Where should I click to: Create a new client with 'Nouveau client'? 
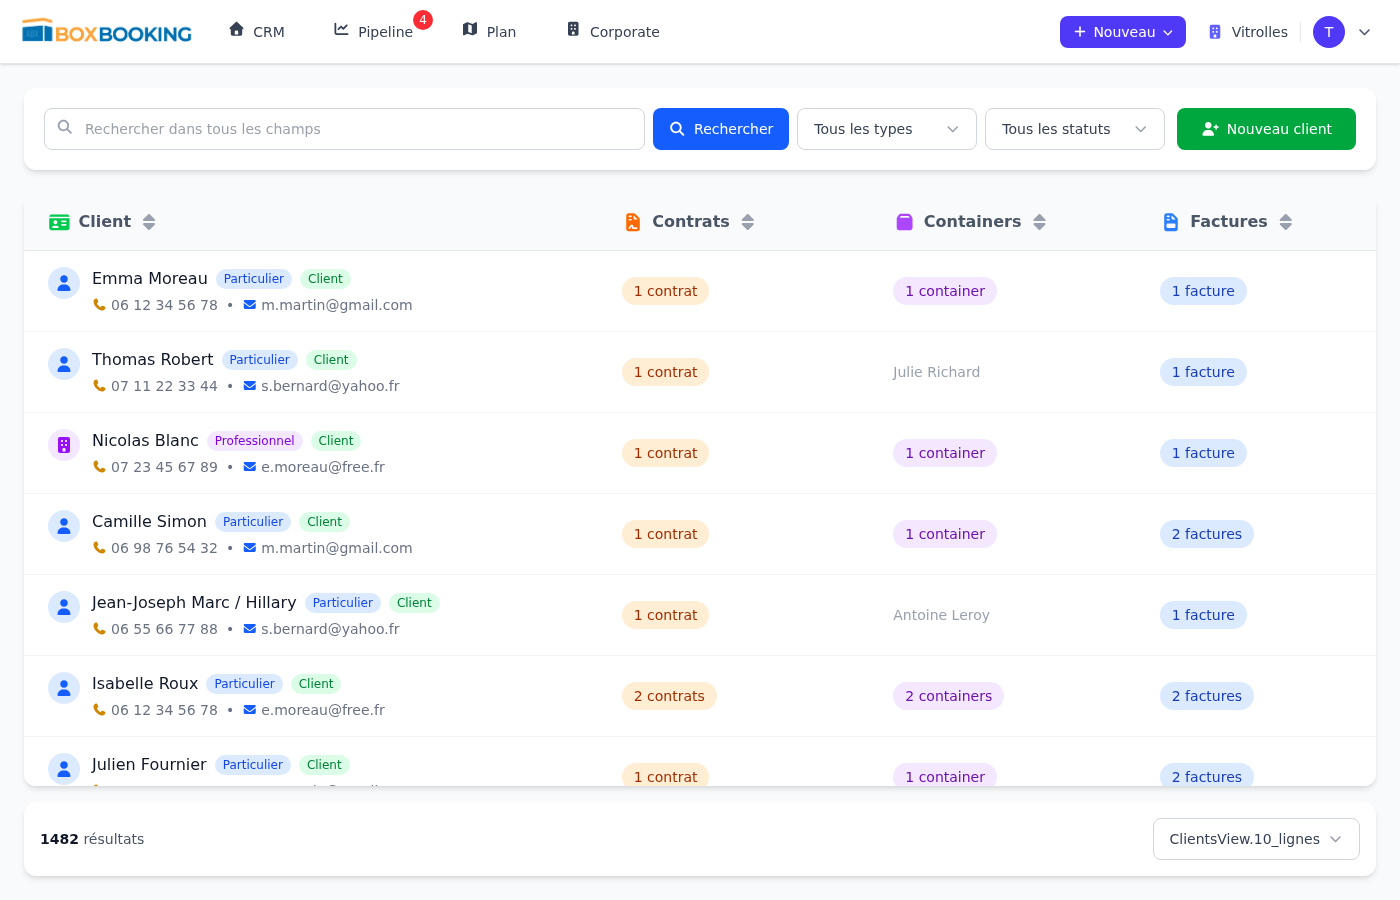[x=1266, y=129]
